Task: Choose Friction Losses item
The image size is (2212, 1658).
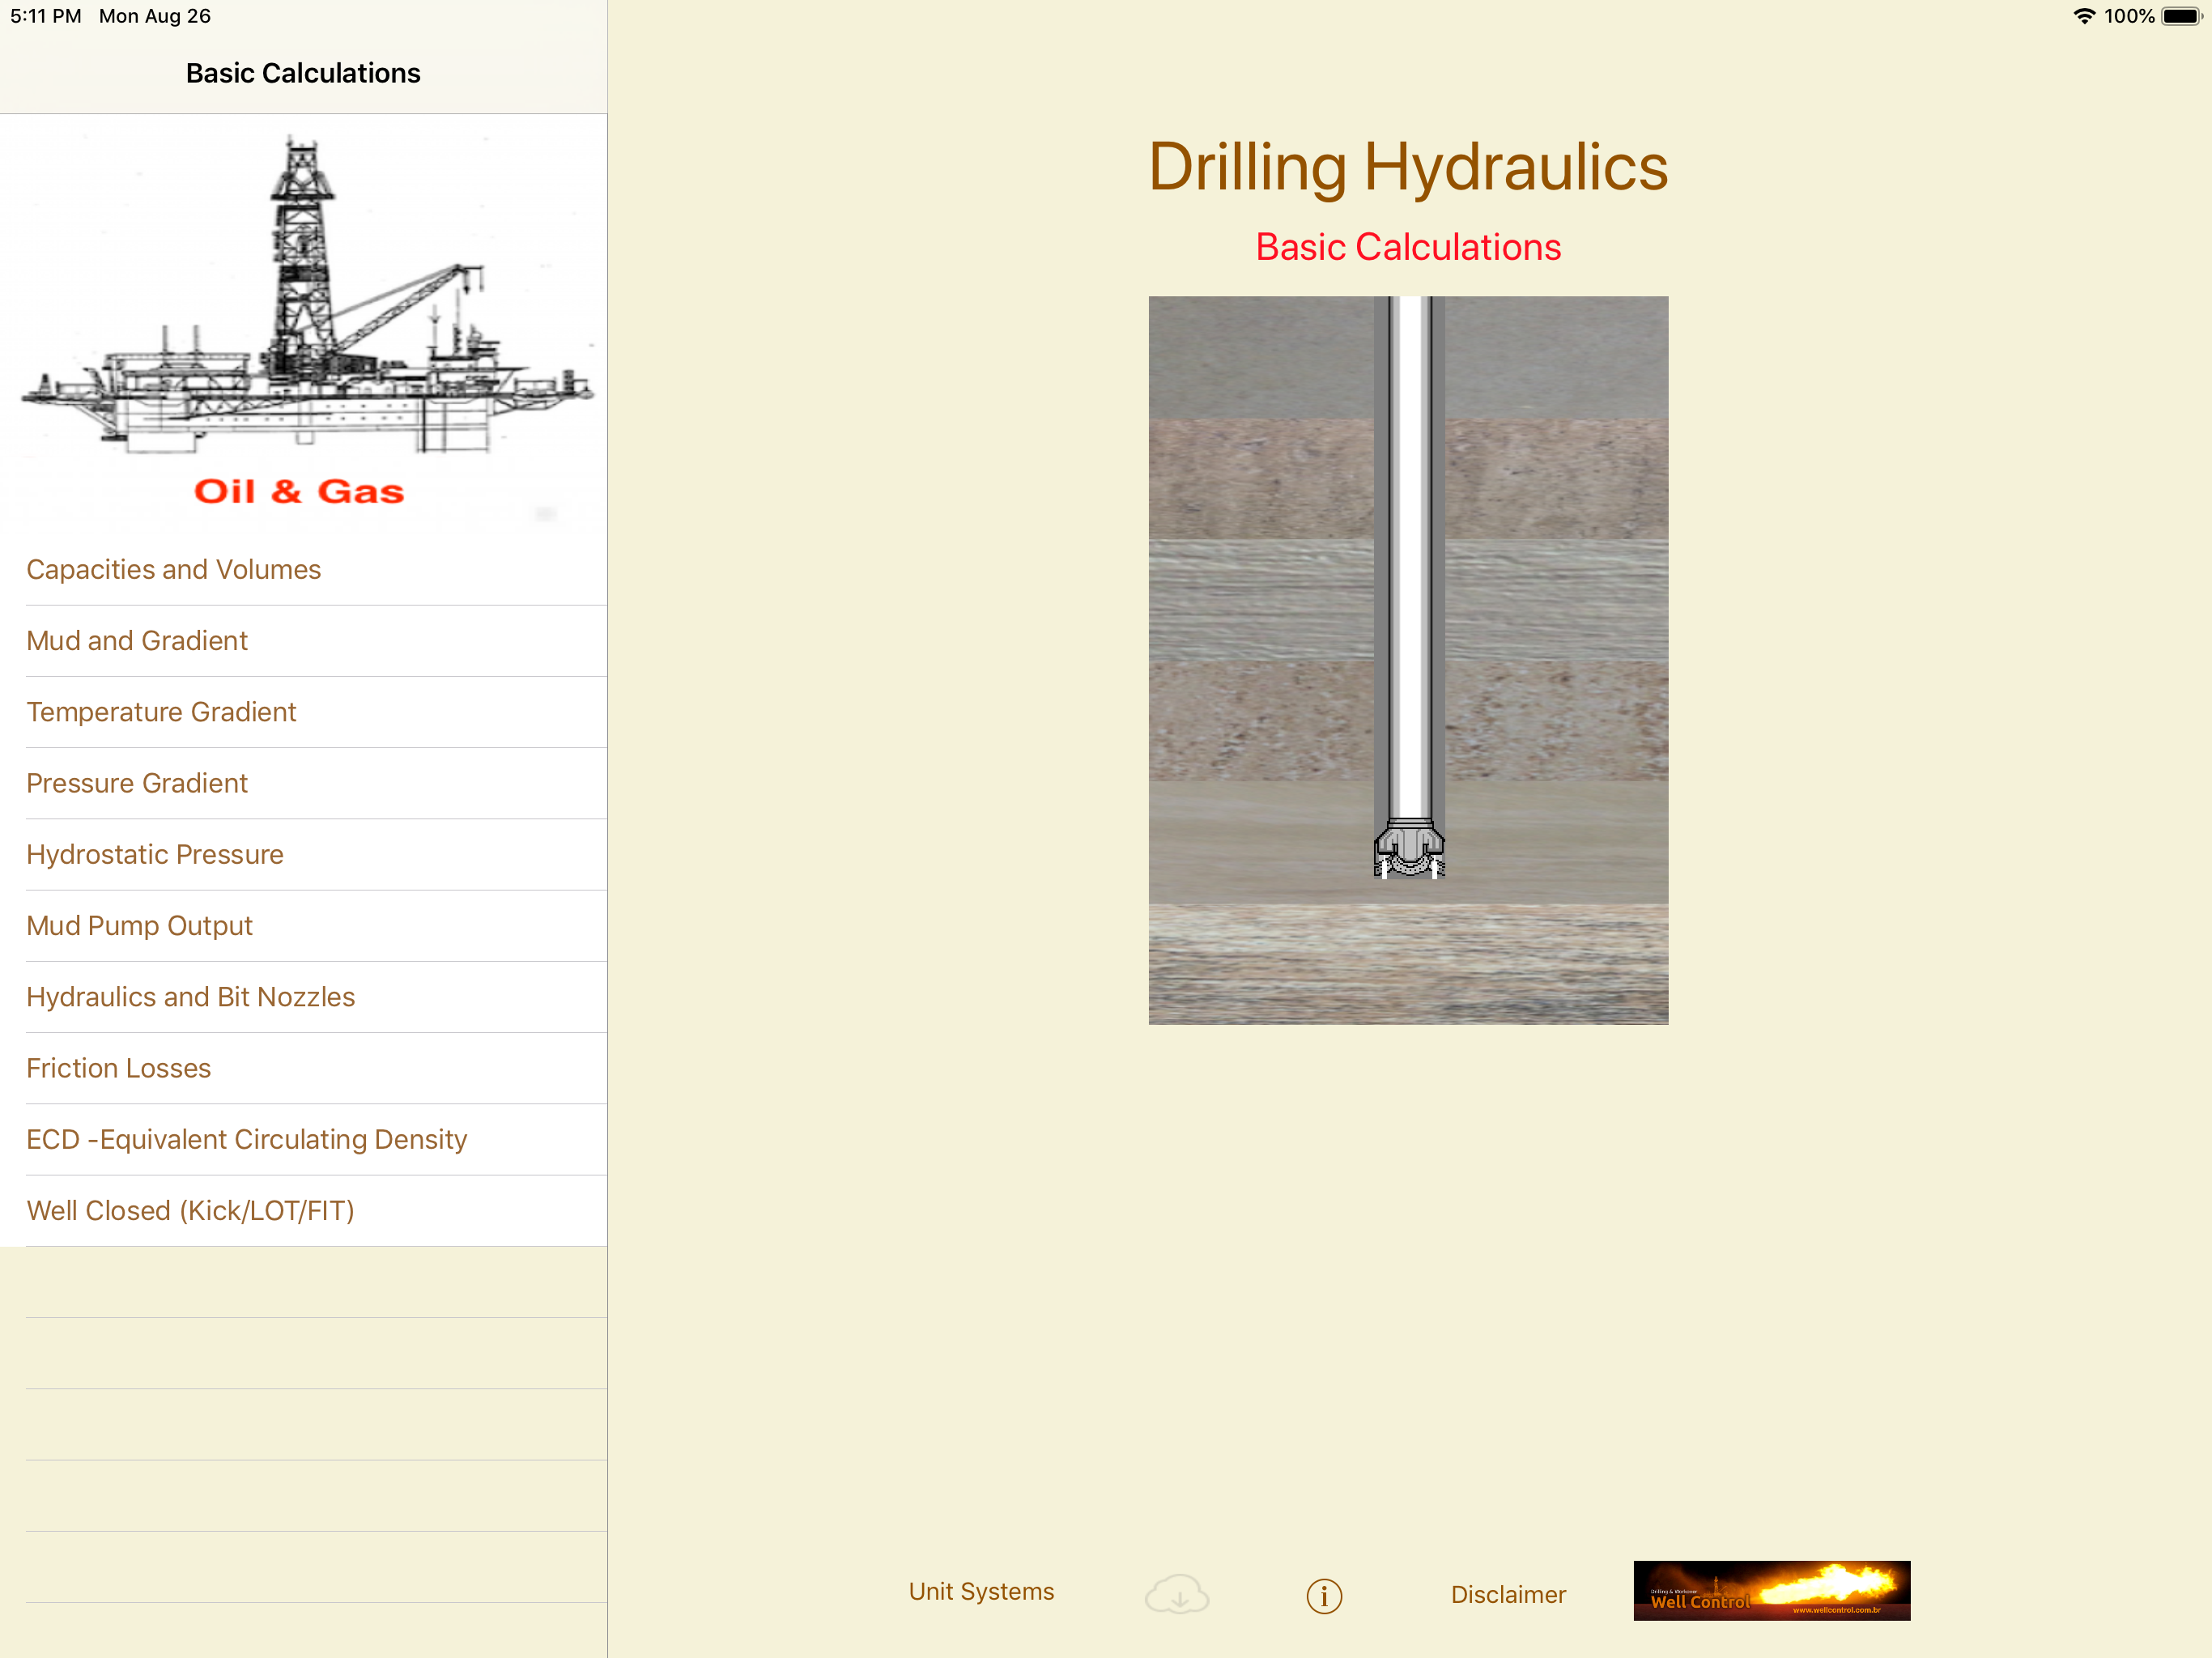Action: click(119, 1068)
